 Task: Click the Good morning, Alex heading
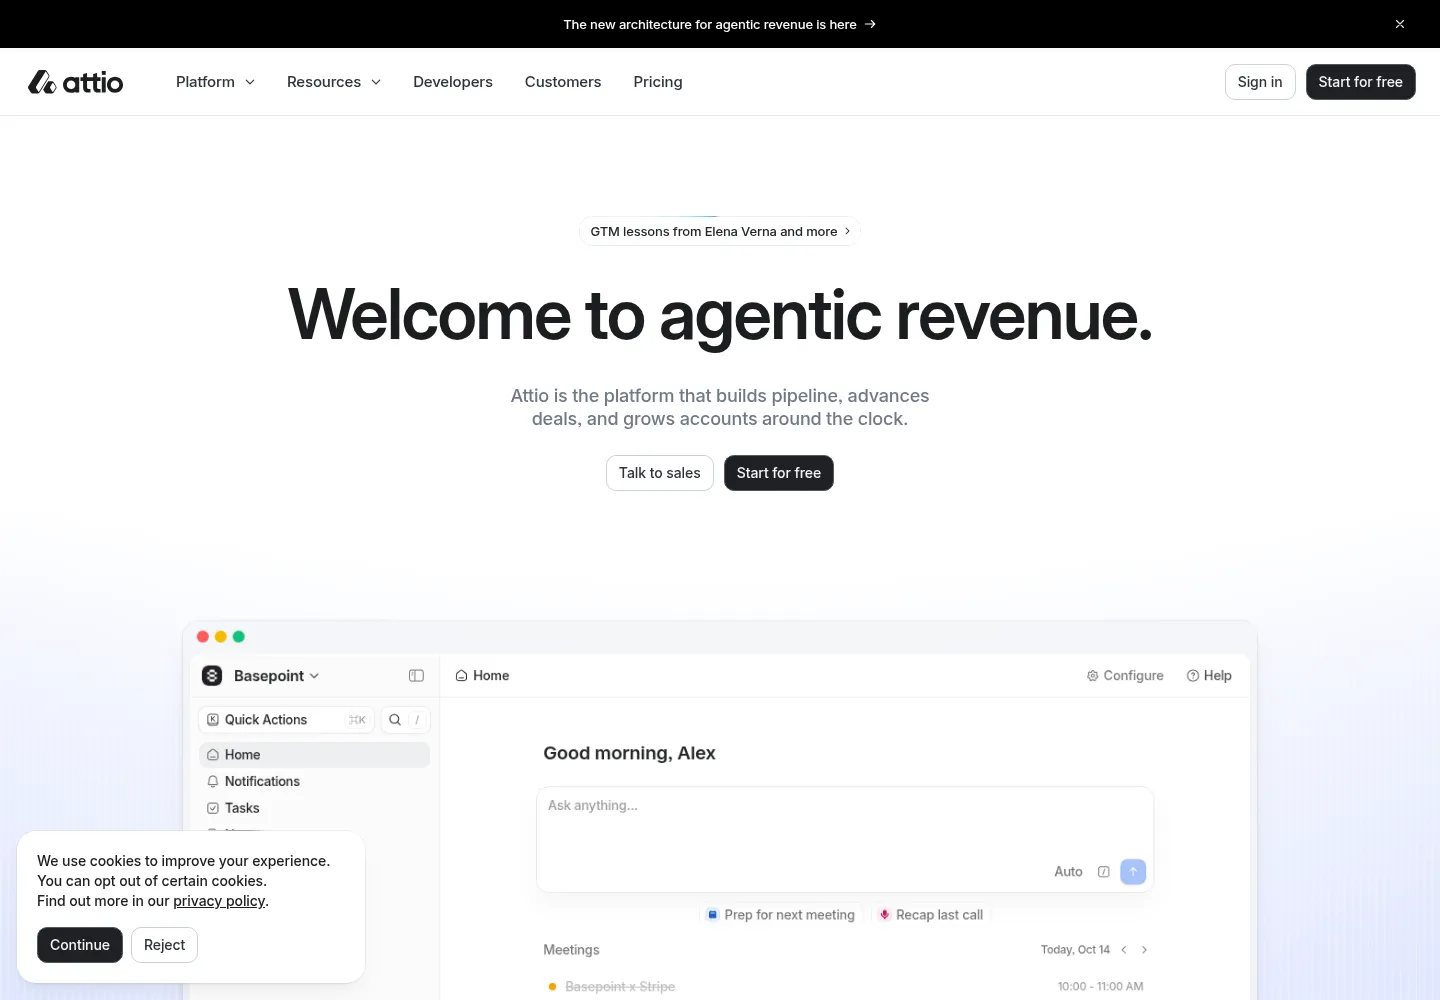(629, 753)
